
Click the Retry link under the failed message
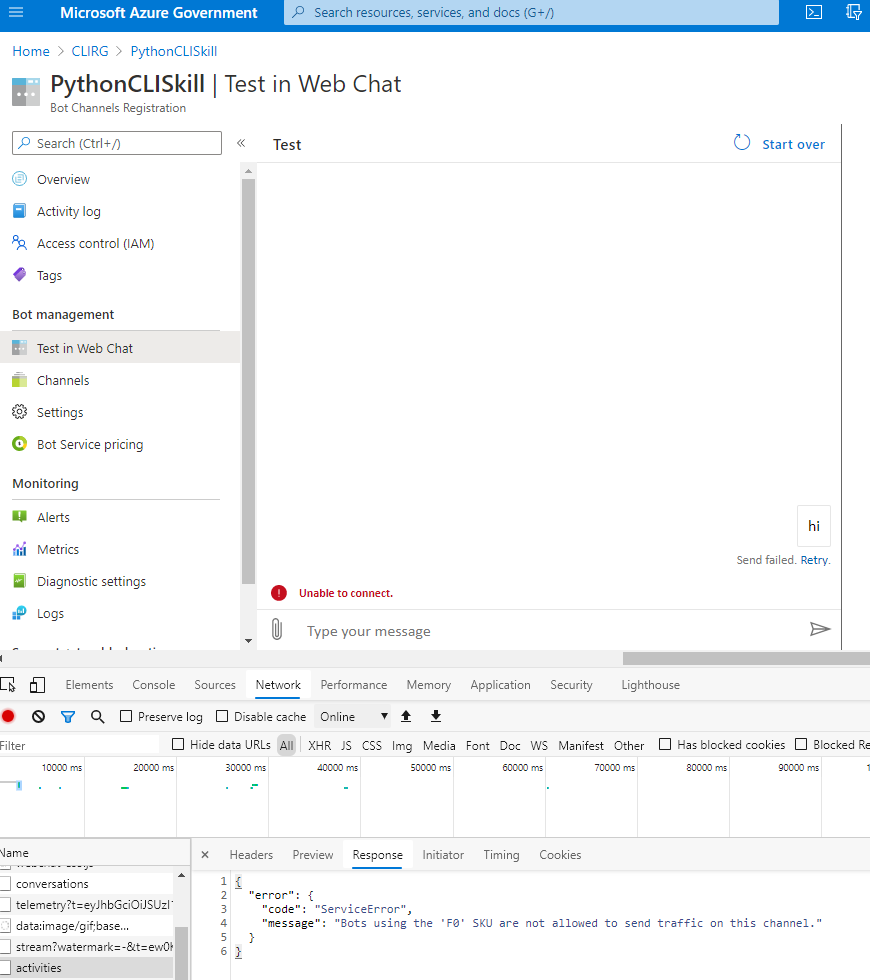(x=814, y=560)
